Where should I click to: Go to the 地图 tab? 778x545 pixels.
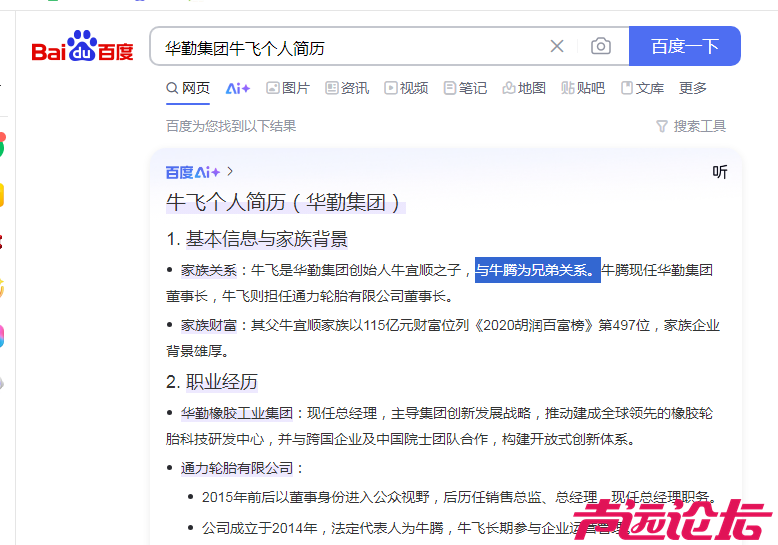524,88
